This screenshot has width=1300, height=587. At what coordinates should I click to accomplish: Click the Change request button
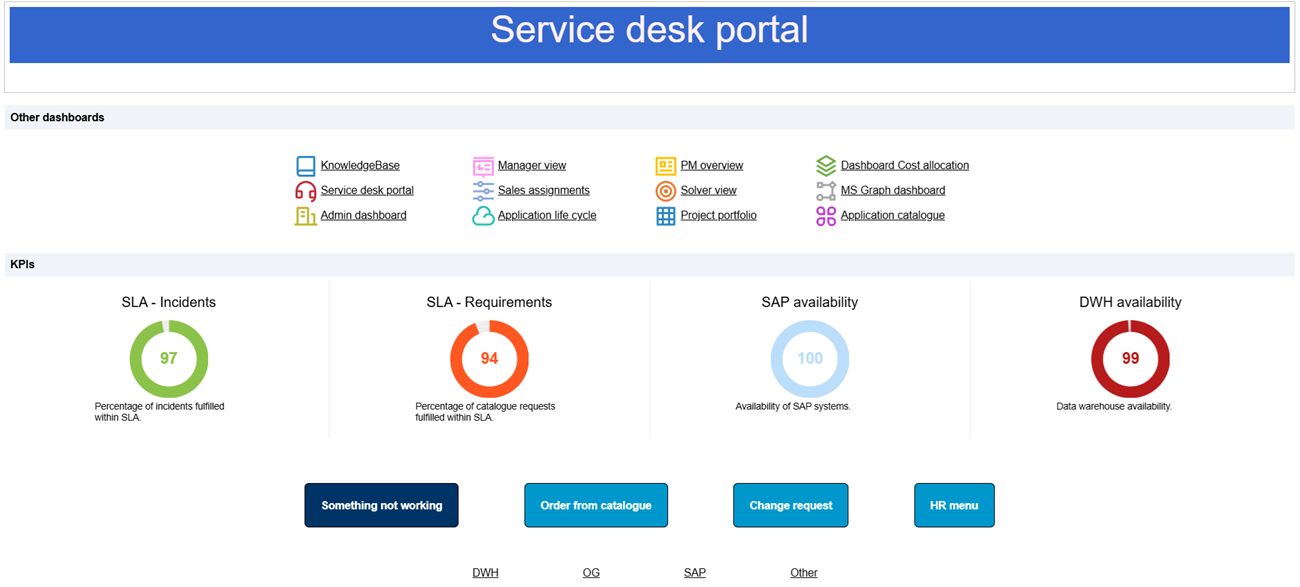click(791, 506)
